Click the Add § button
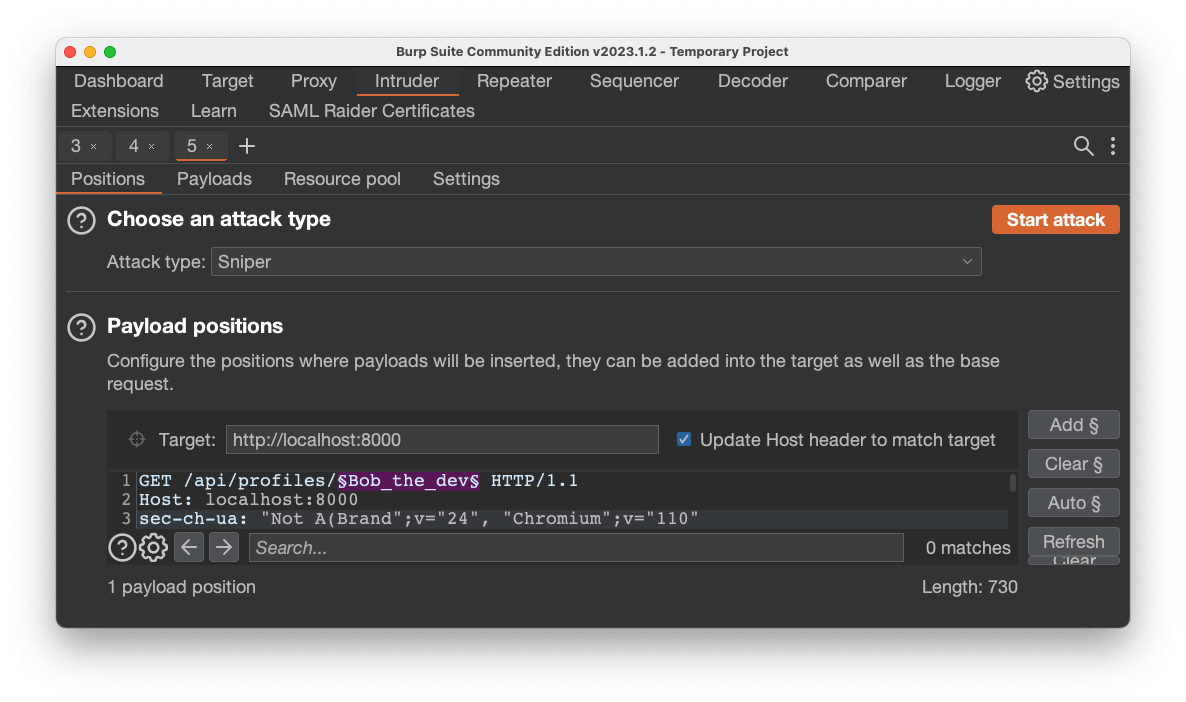 pos(1073,425)
